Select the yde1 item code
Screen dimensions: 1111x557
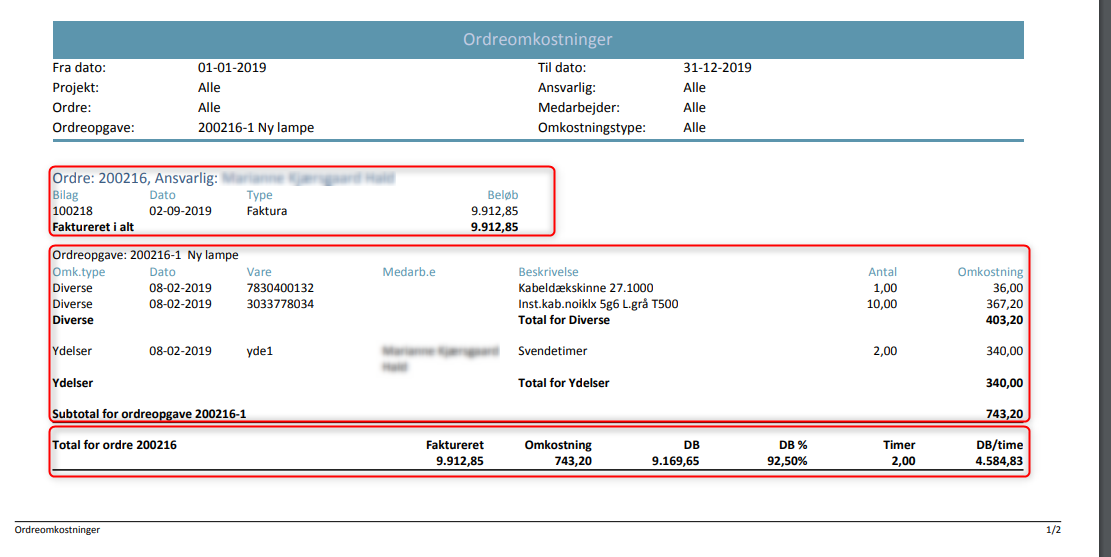click(x=260, y=351)
